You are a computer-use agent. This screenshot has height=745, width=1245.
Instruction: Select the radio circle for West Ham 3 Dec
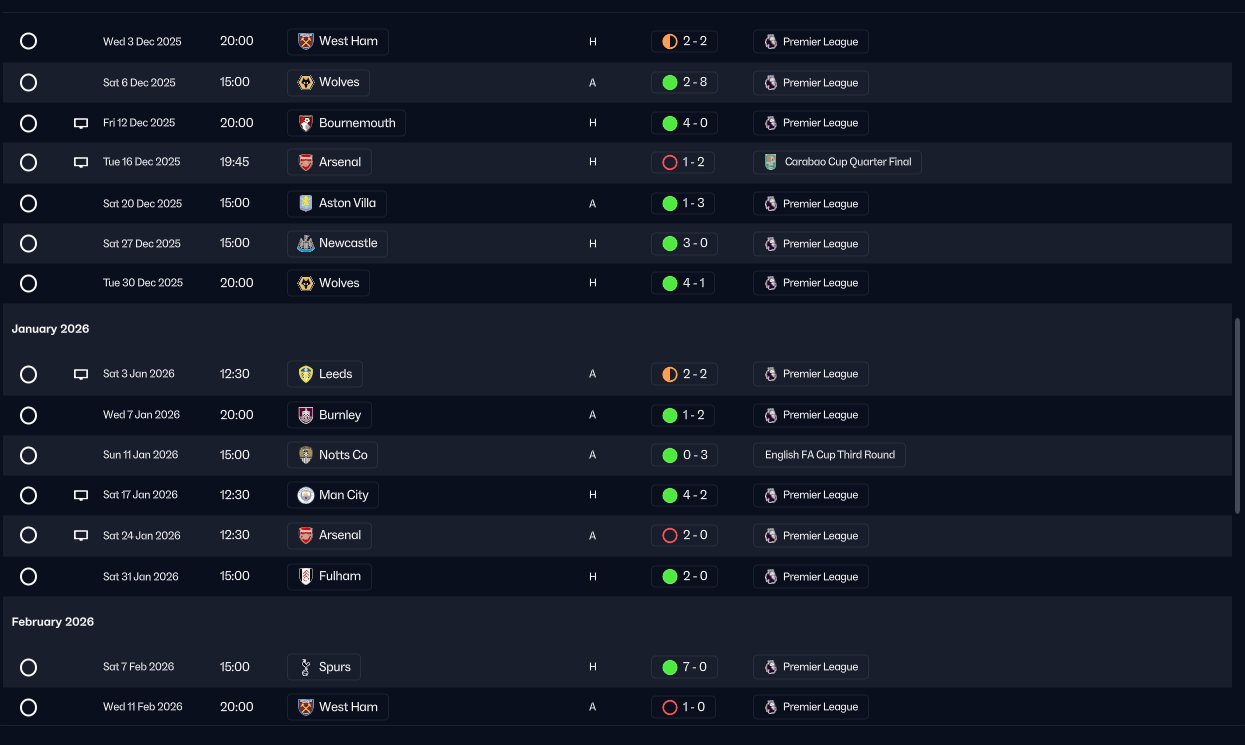pos(29,42)
